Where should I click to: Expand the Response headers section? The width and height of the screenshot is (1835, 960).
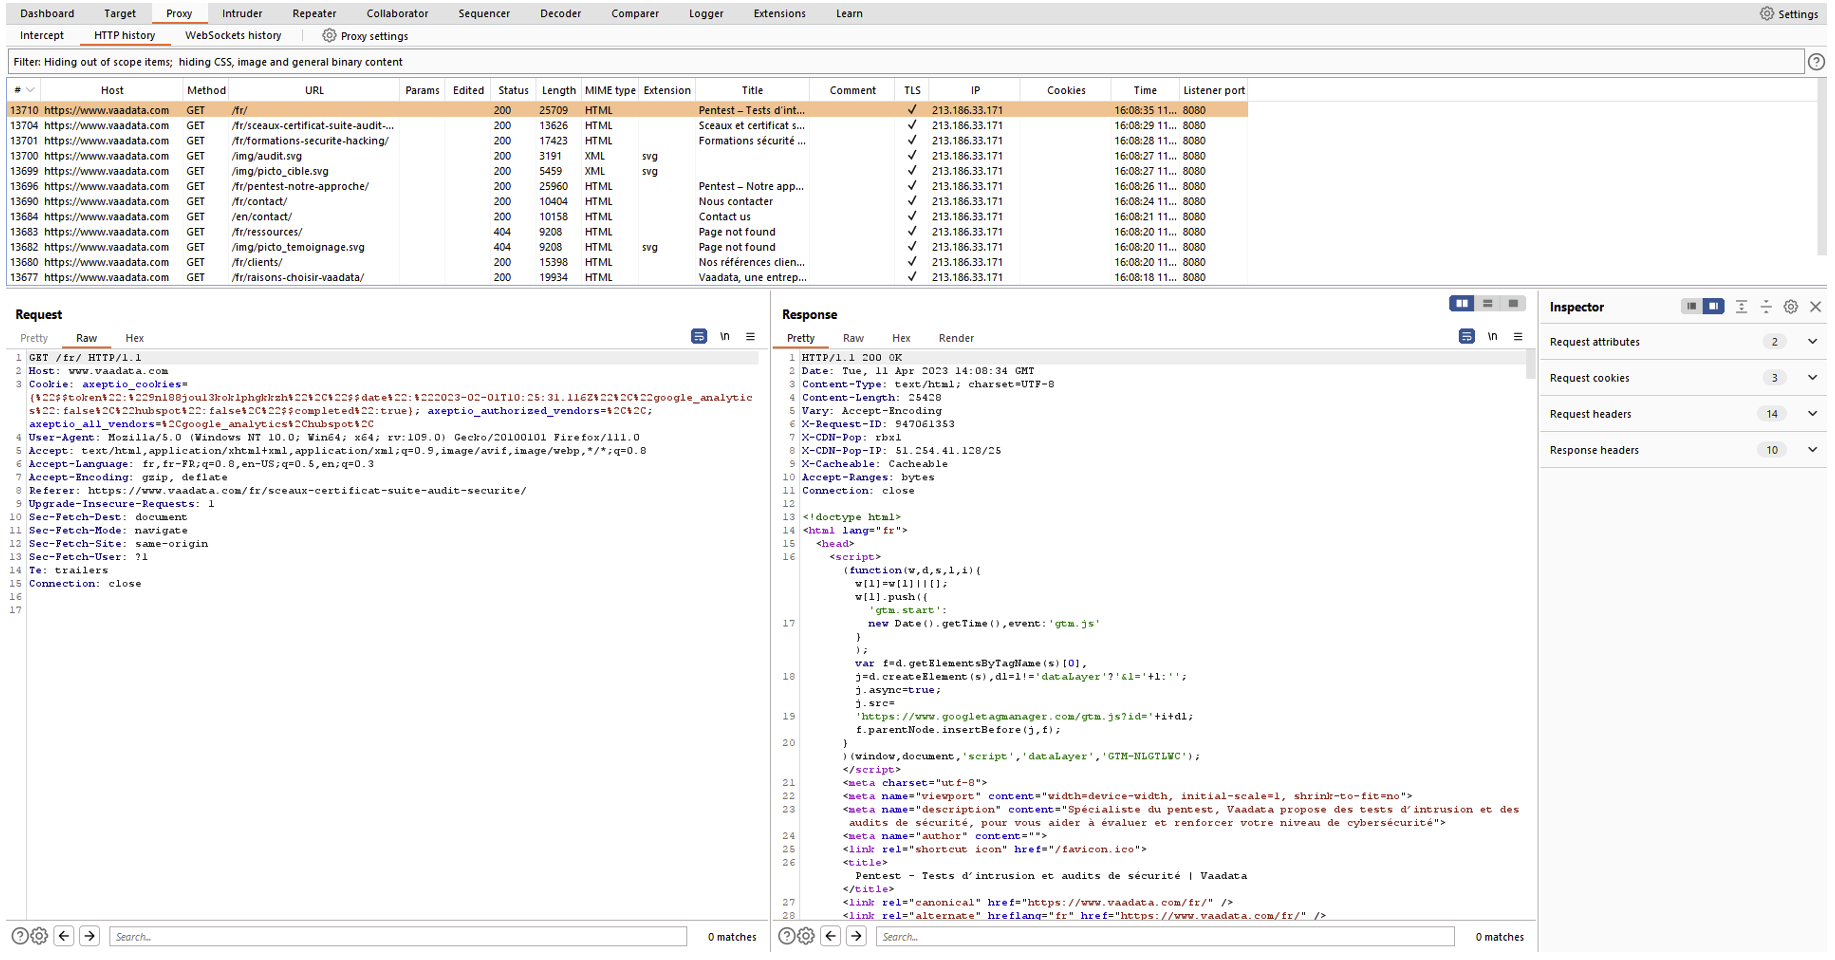(x=1812, y=450)
